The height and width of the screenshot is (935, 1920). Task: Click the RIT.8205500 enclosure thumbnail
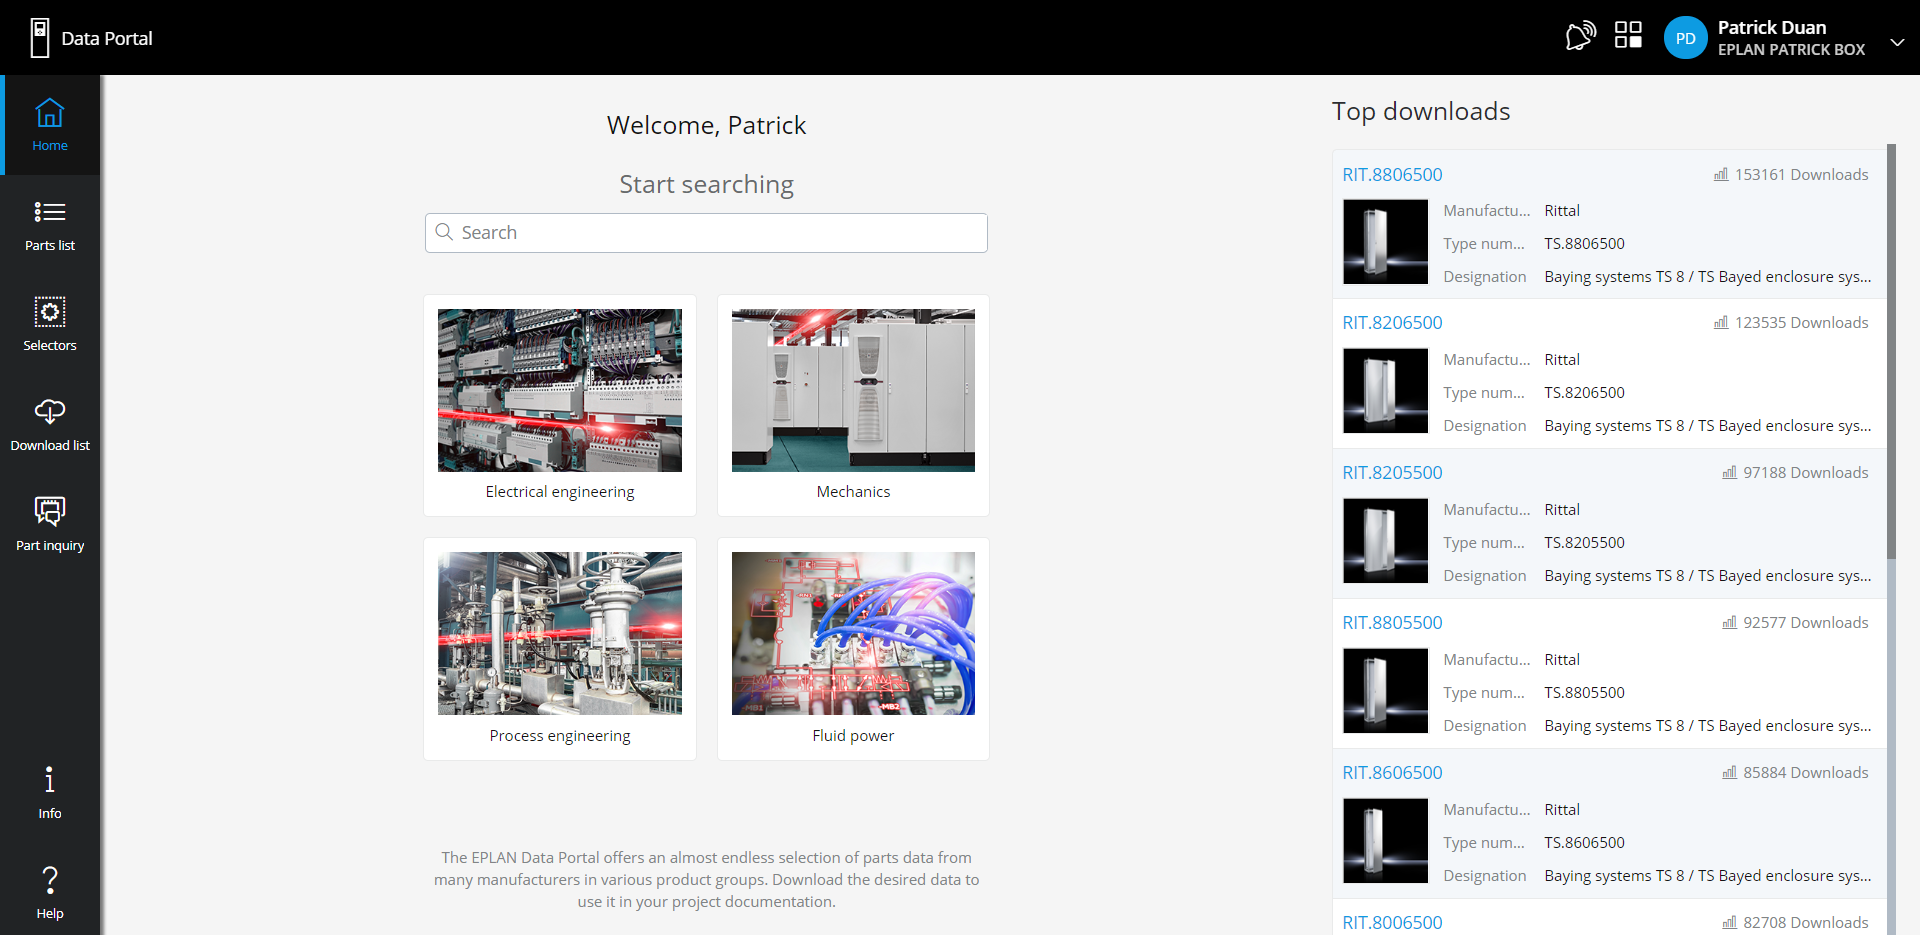(1385, 541)
